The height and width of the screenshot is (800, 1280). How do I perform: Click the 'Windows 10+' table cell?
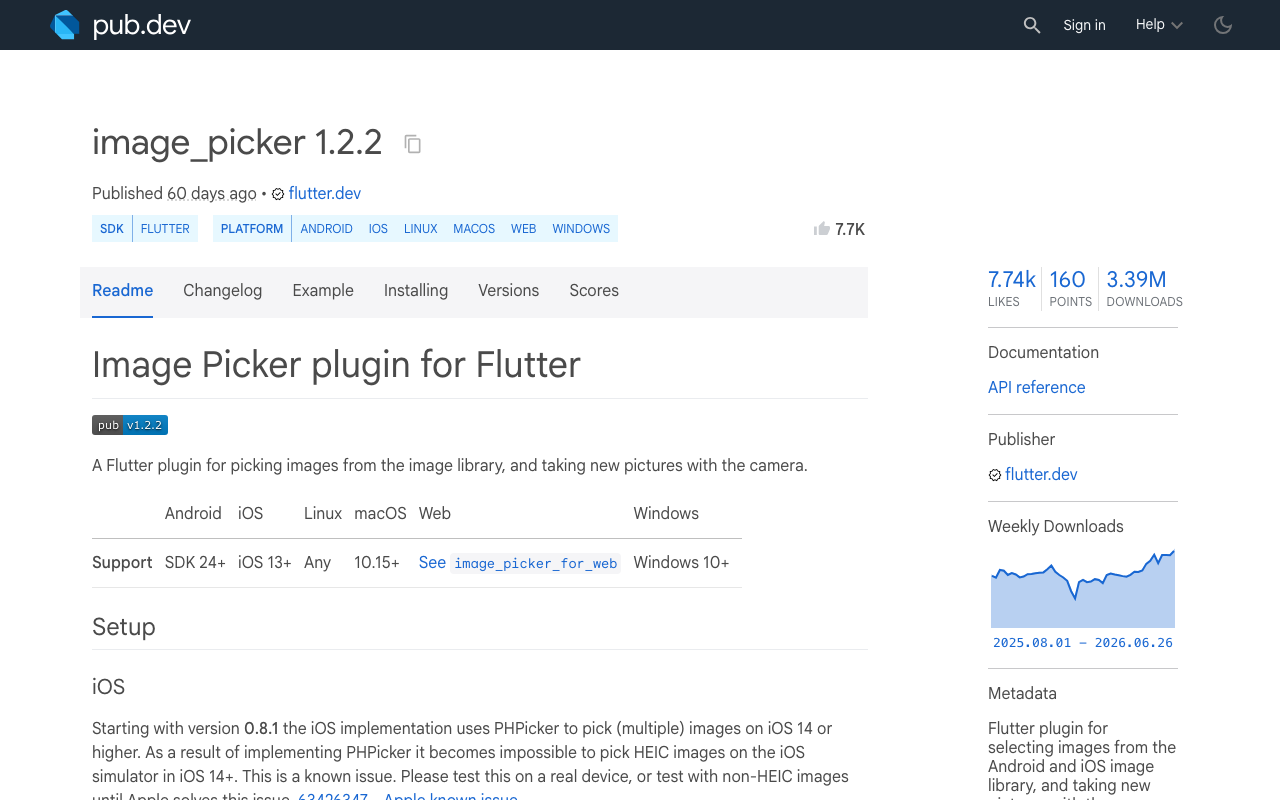click(x=681, y=563)
